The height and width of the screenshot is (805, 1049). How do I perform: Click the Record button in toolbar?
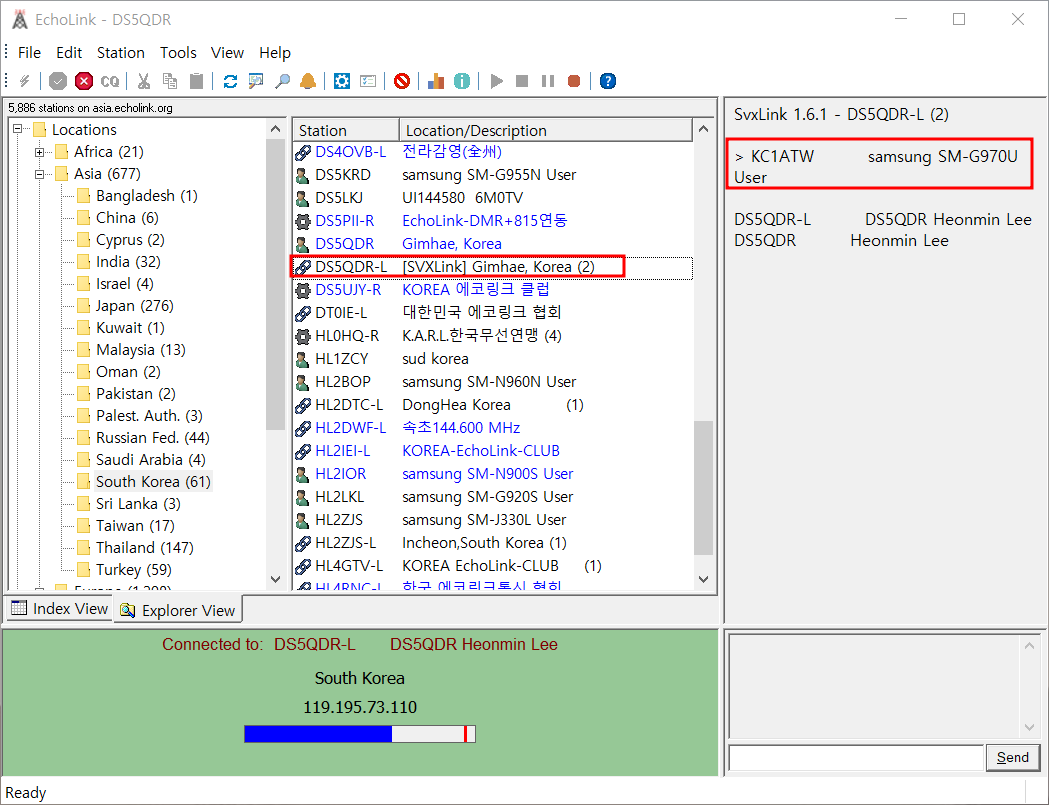[574, 81]
